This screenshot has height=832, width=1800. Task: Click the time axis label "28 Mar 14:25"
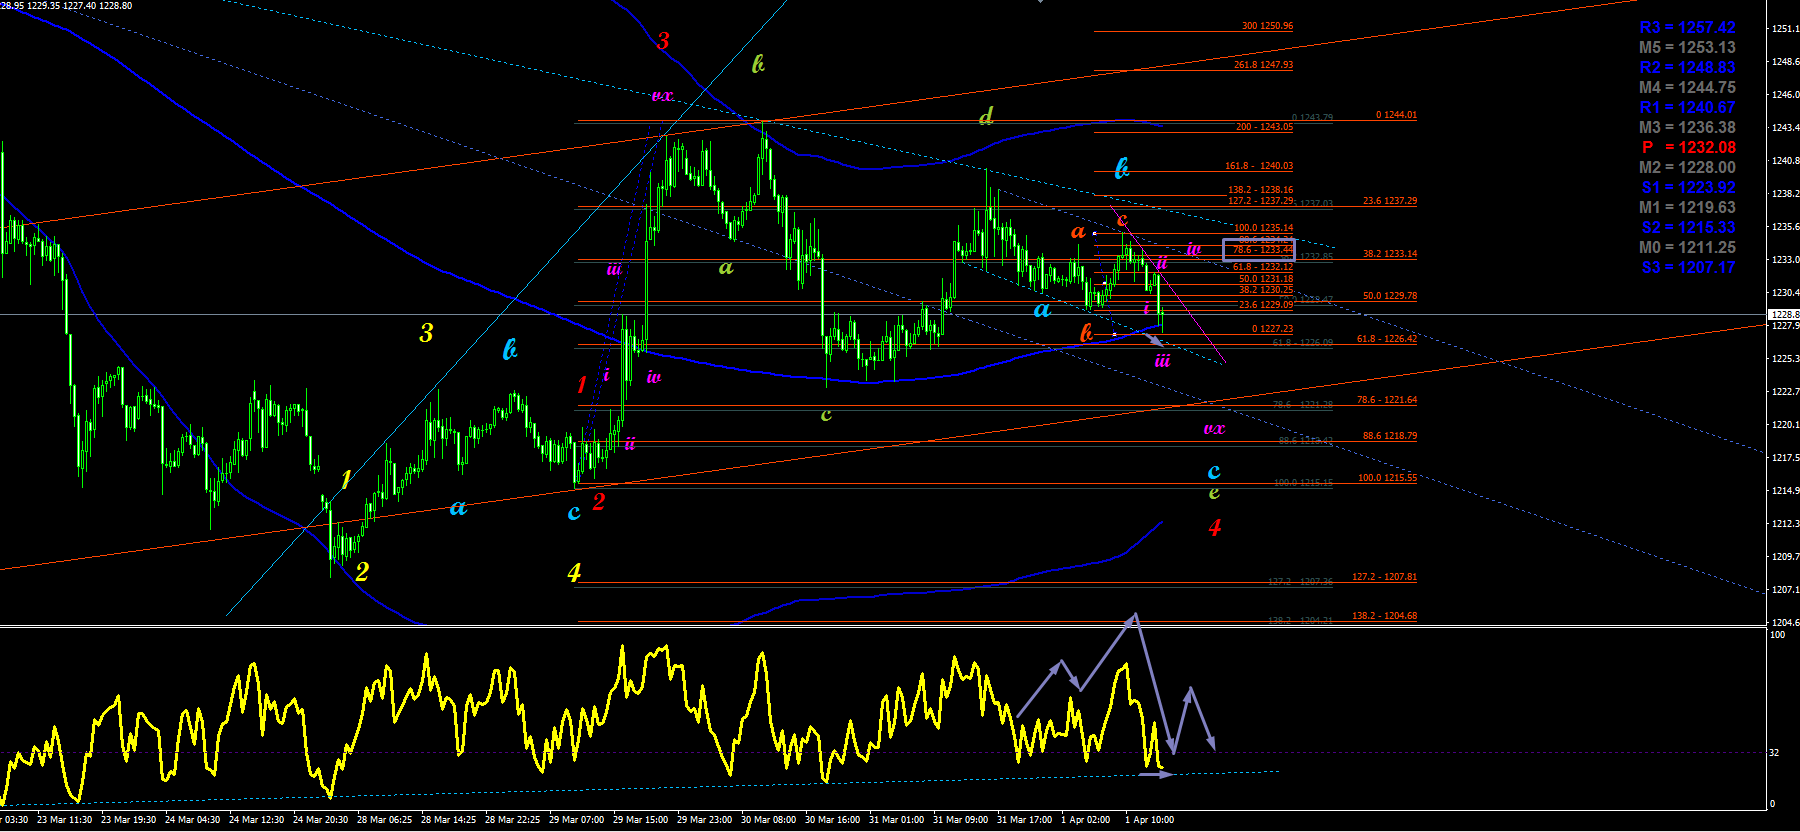tap(449, 820)
